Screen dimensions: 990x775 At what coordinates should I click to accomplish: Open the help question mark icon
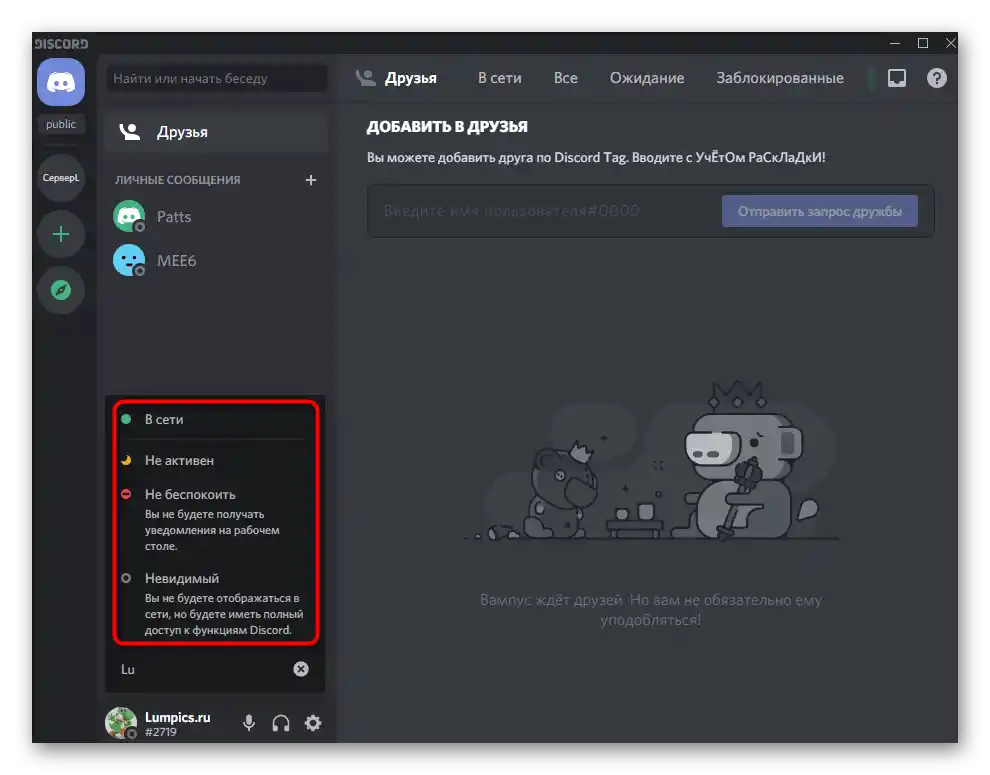point(936,78)
